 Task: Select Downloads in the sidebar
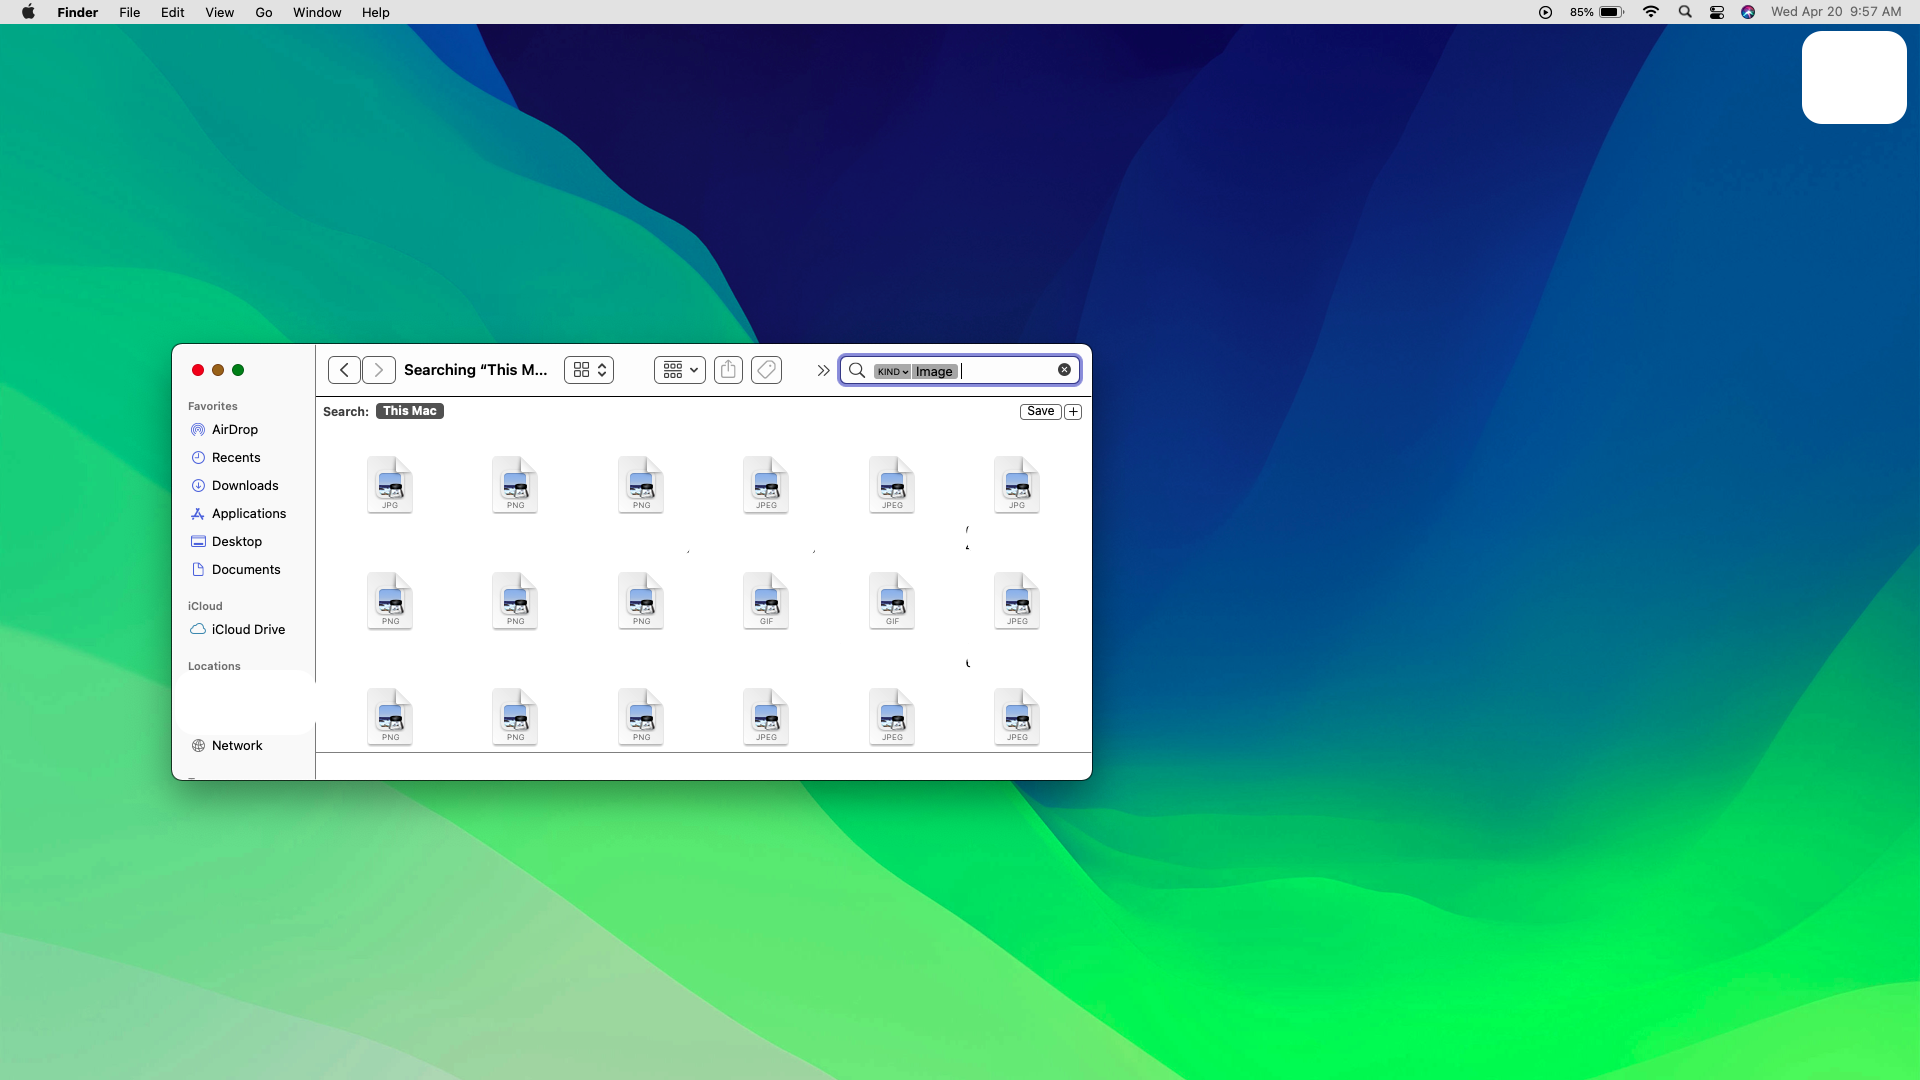[245, 486]
